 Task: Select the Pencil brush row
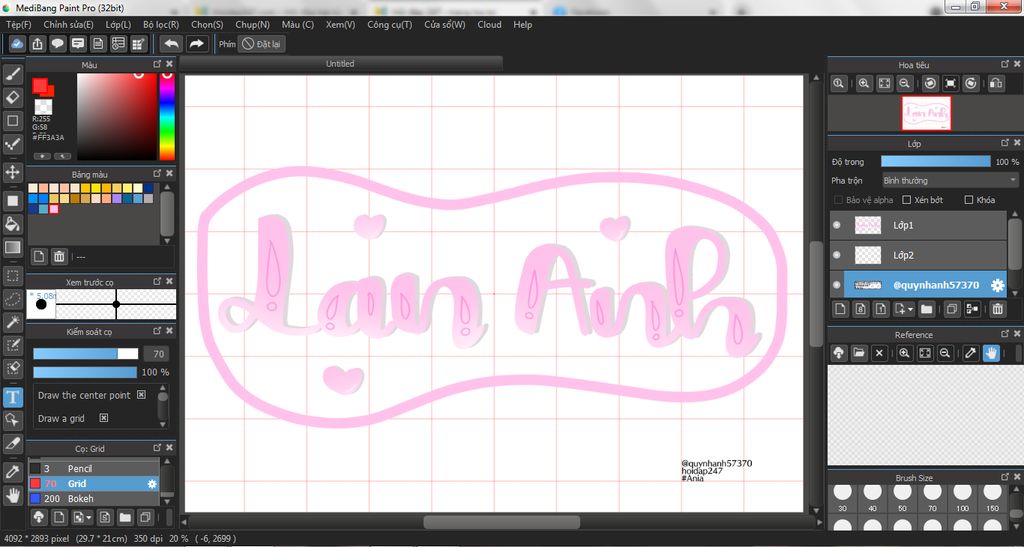93,469
